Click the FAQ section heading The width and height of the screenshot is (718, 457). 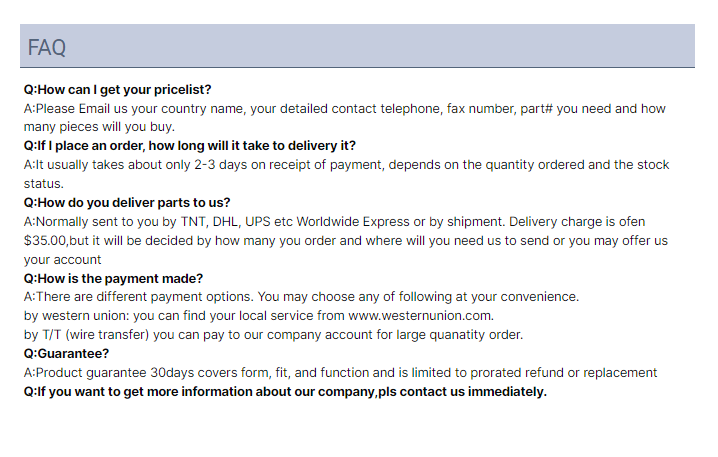coord(47,47)
